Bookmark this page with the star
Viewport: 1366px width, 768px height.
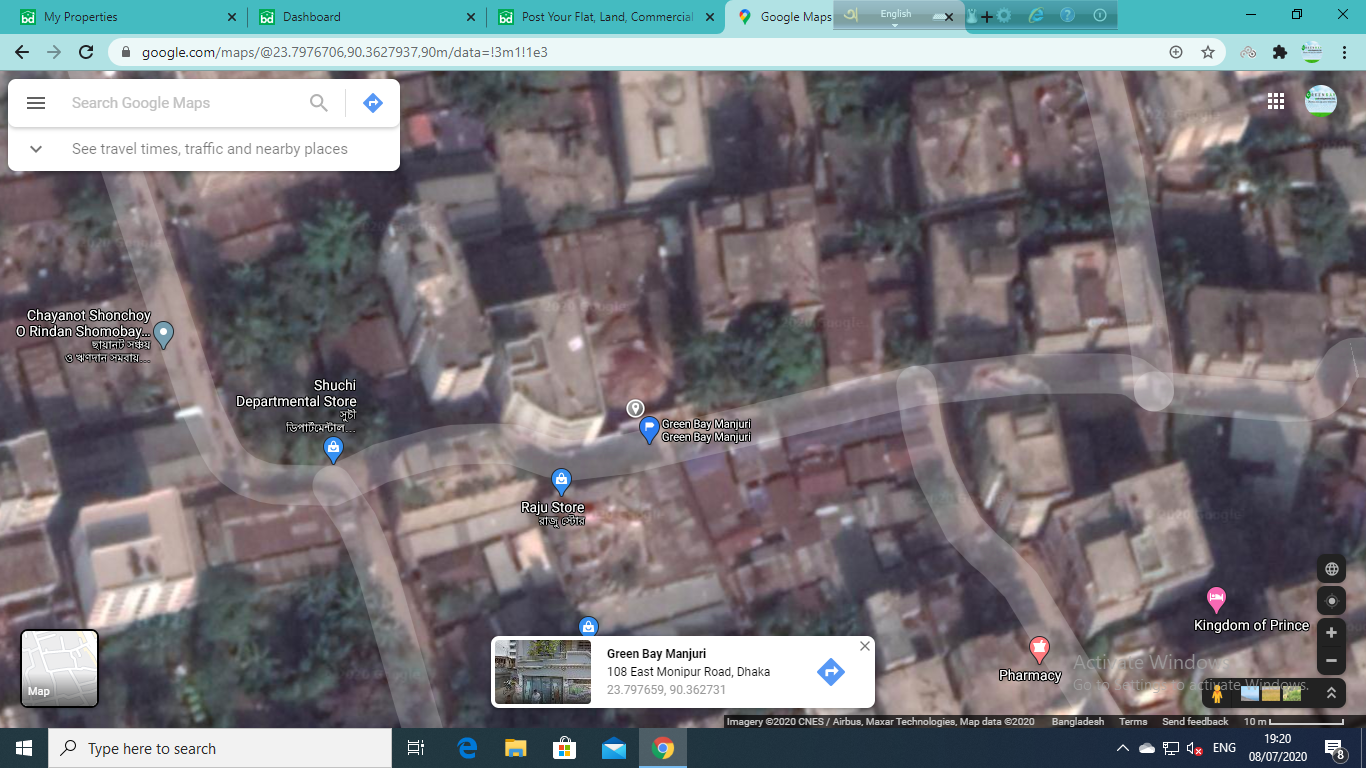tap(1208, 52)
